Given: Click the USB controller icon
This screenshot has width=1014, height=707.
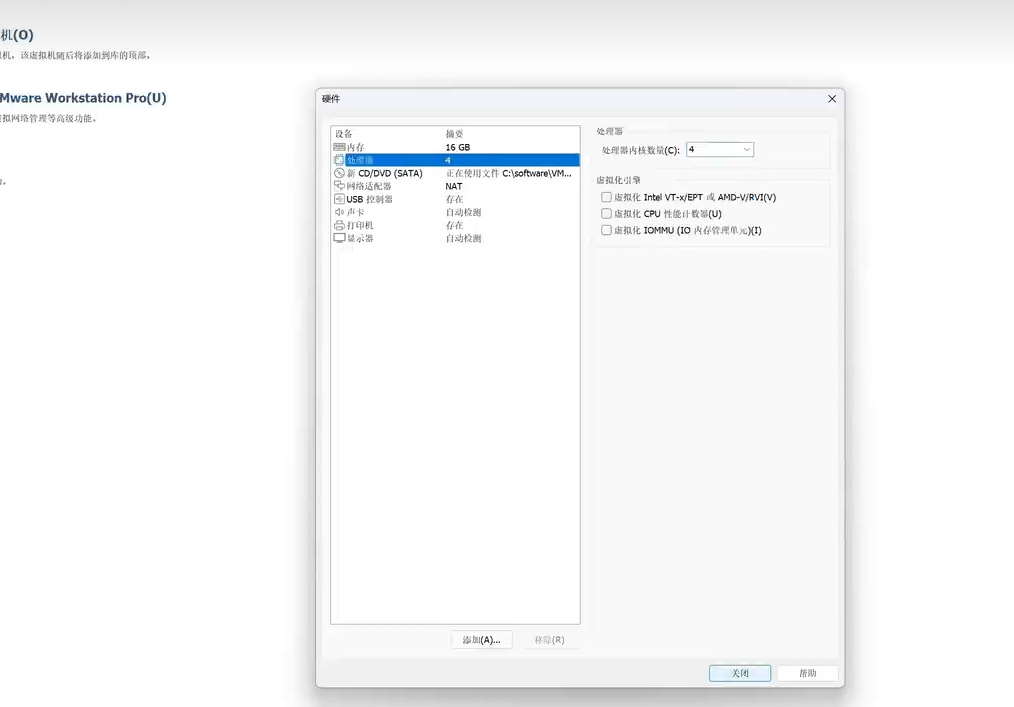Looking at the screenshot, I should (x=339, y=199).
